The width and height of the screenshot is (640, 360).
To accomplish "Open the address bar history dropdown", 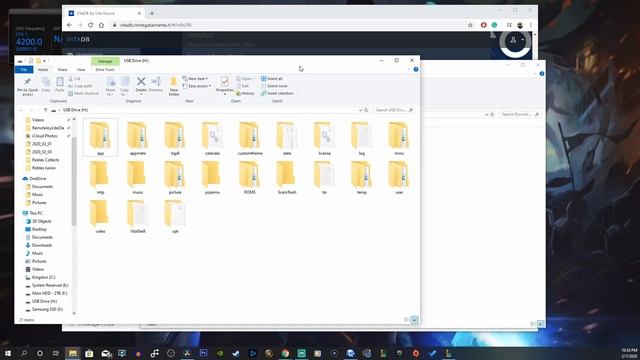I will click(360, 110).
